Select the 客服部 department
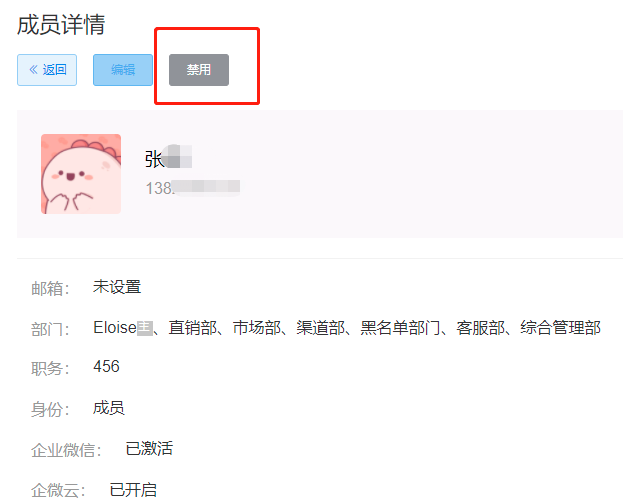This screenshot has width=623, height=504. tap(480, 328)
